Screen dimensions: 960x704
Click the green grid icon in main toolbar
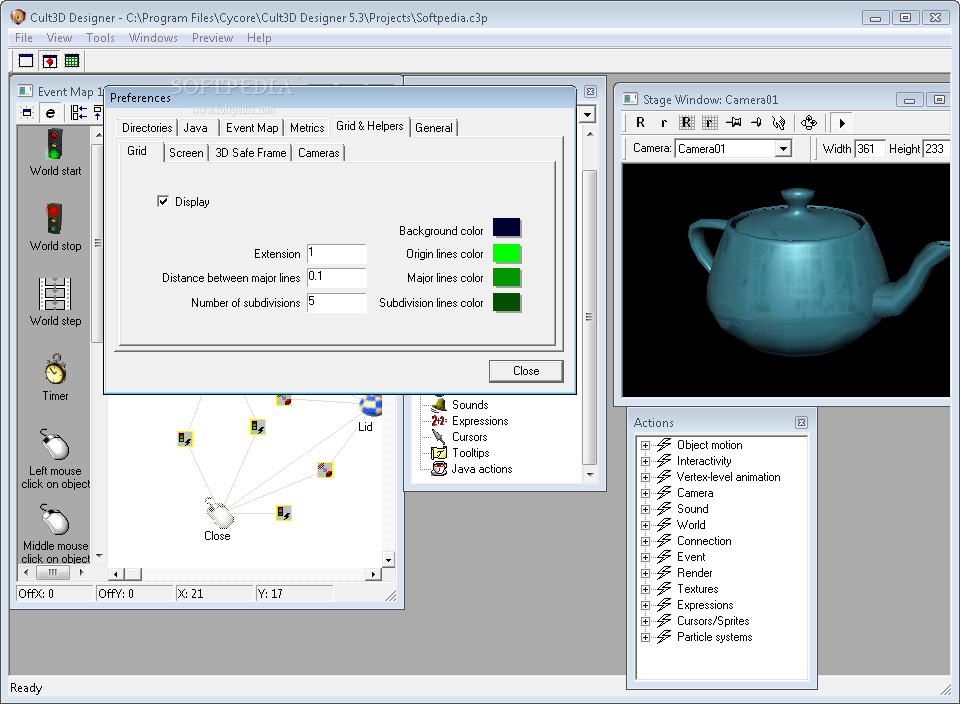coord(72,61)
